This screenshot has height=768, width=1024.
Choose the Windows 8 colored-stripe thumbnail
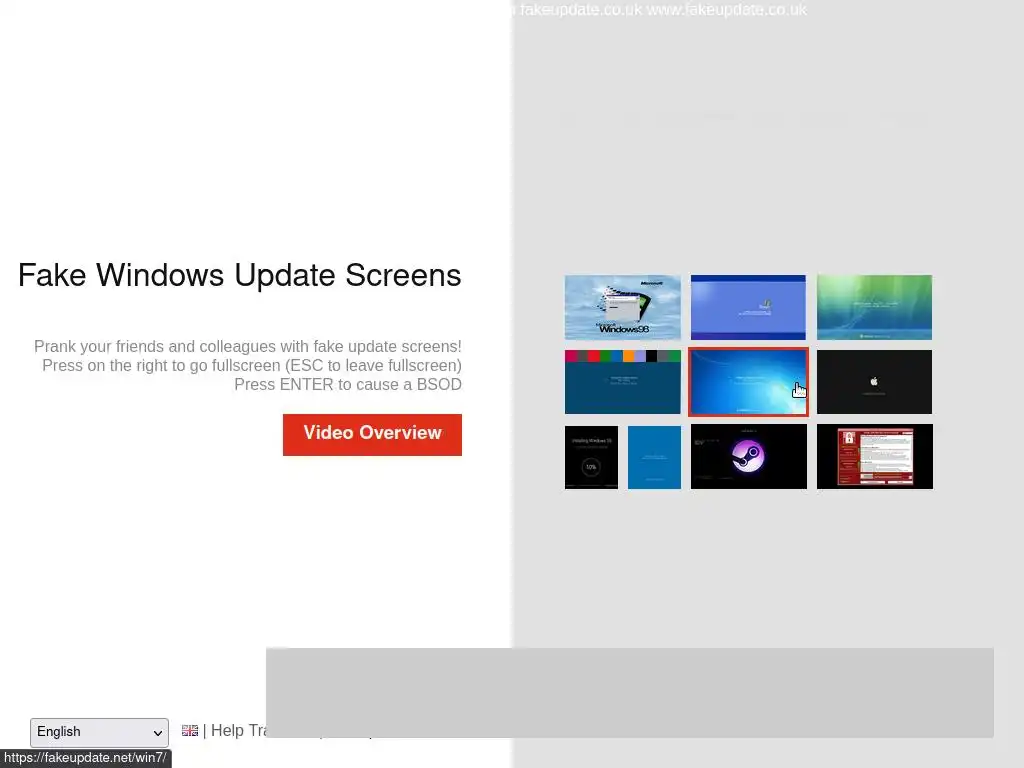(x=622, y=382)
